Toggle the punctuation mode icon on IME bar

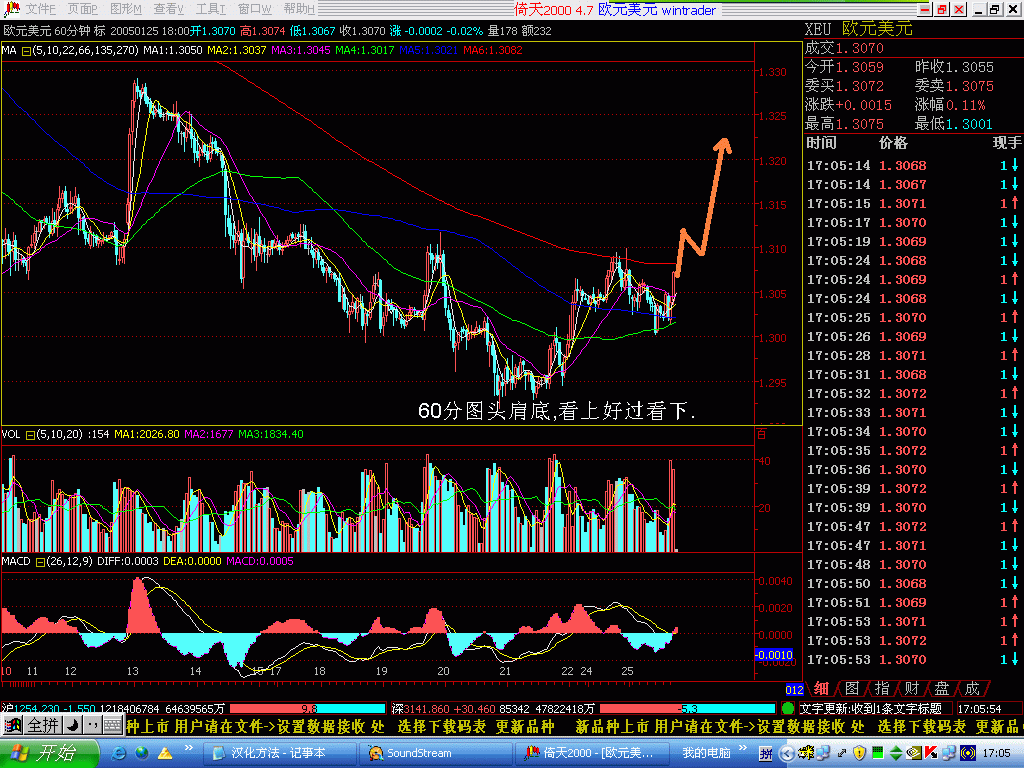tap(92, 726)
